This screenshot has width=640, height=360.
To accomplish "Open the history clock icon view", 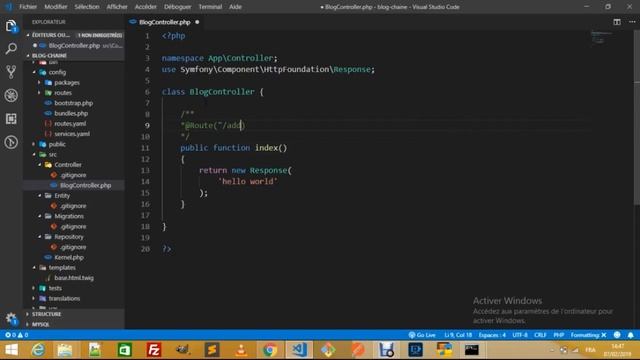I will click(x=11, y=142).
